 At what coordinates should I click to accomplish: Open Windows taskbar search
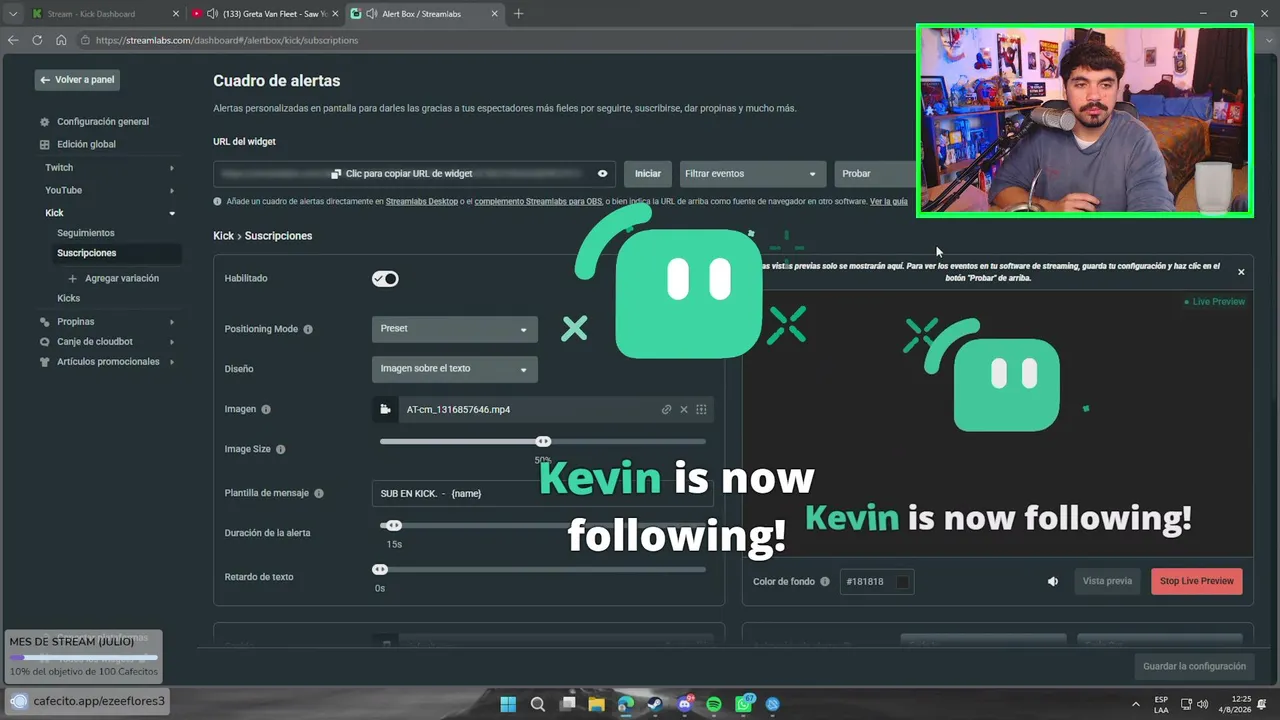(x=538, y=704)
